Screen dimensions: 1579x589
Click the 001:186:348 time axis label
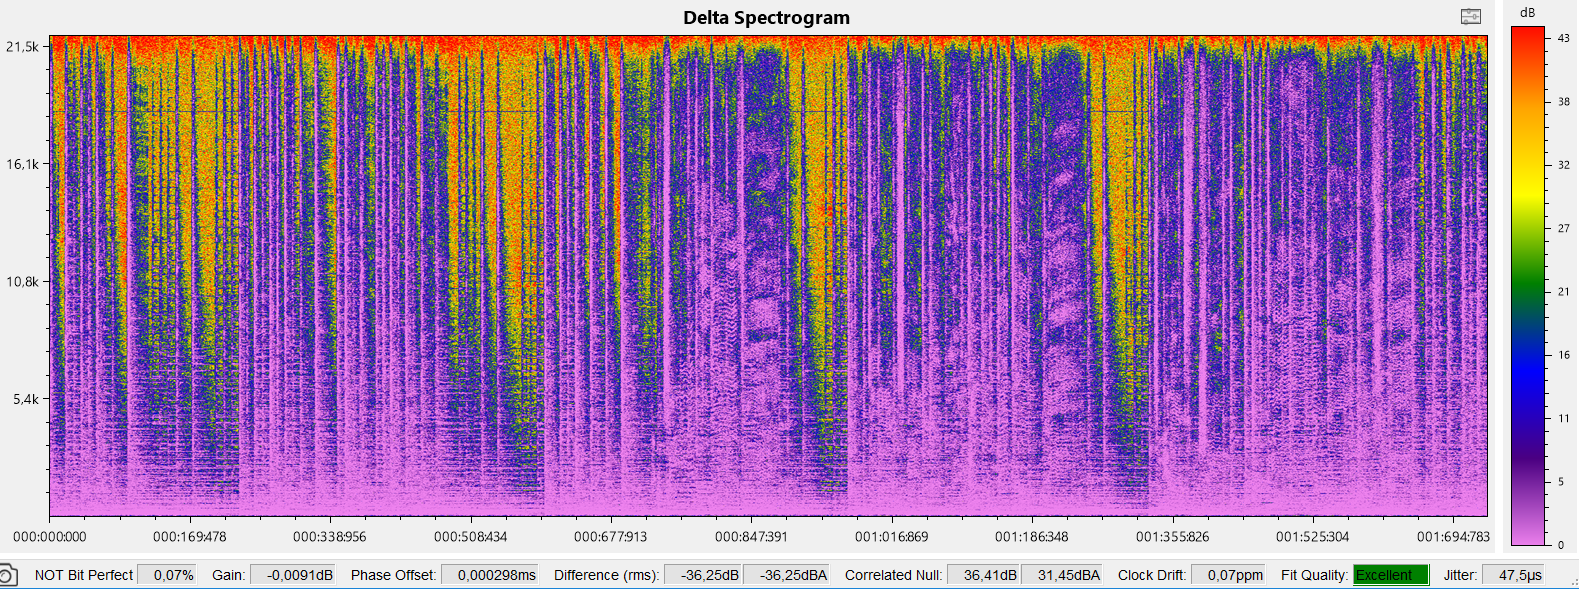[1032, 537]
